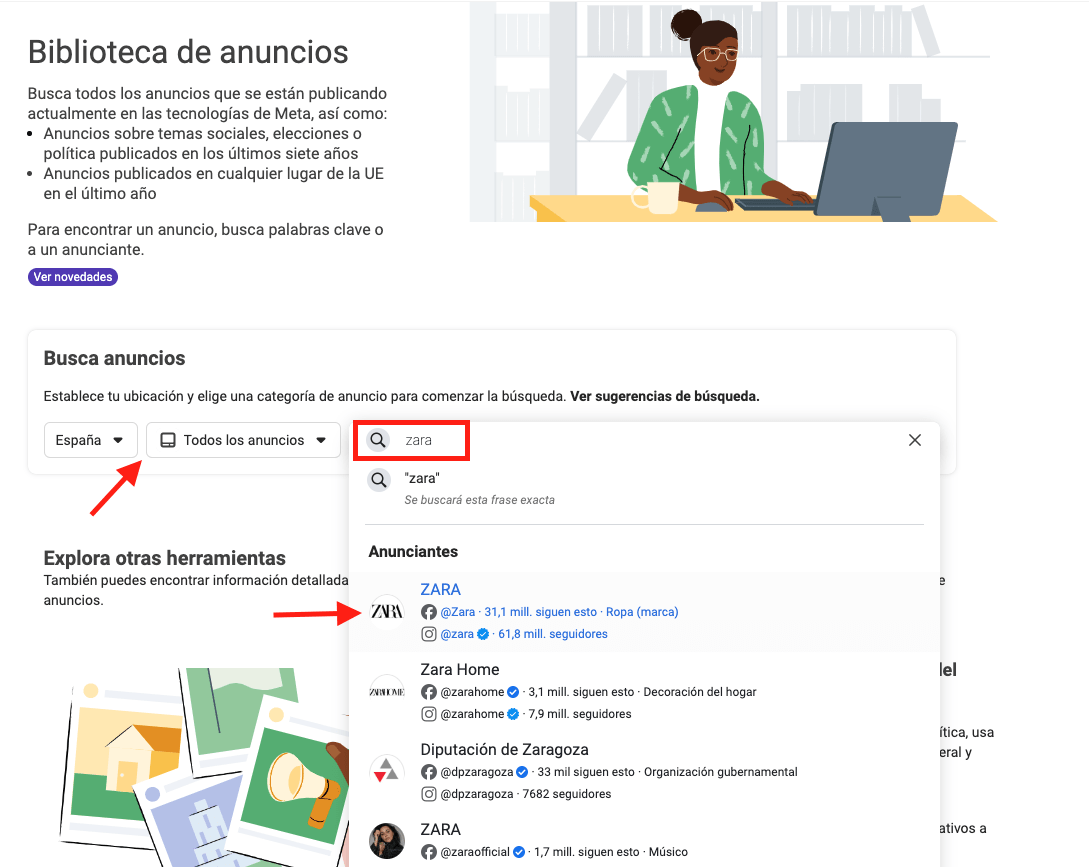The width and height of the screenshot is (1089, 867).
Task: Click the Facebook icon next to @Zara
Action: [429, 612]
